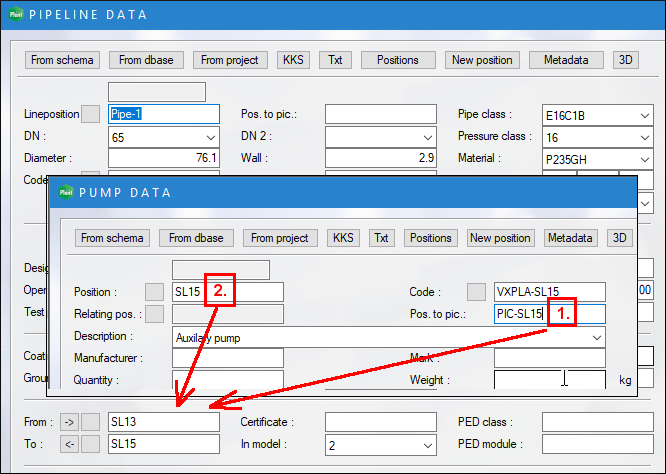Expand the DN dropdown showing 65
Screen dimensions: 666x474
pos(210,136)
